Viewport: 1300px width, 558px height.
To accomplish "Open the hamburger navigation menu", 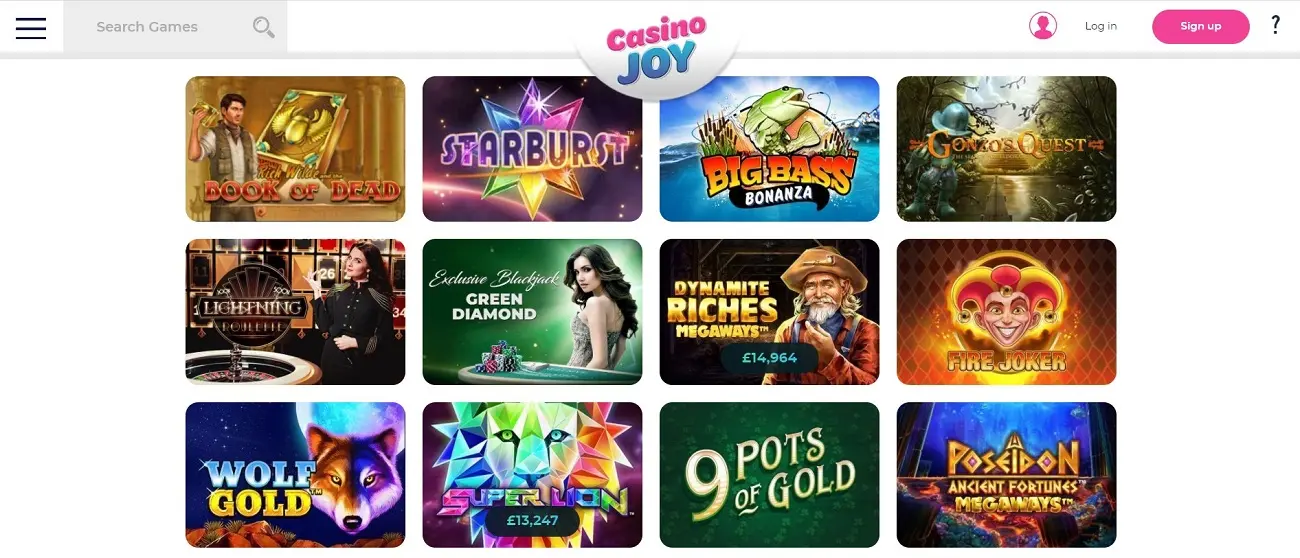I will [31, 27].
